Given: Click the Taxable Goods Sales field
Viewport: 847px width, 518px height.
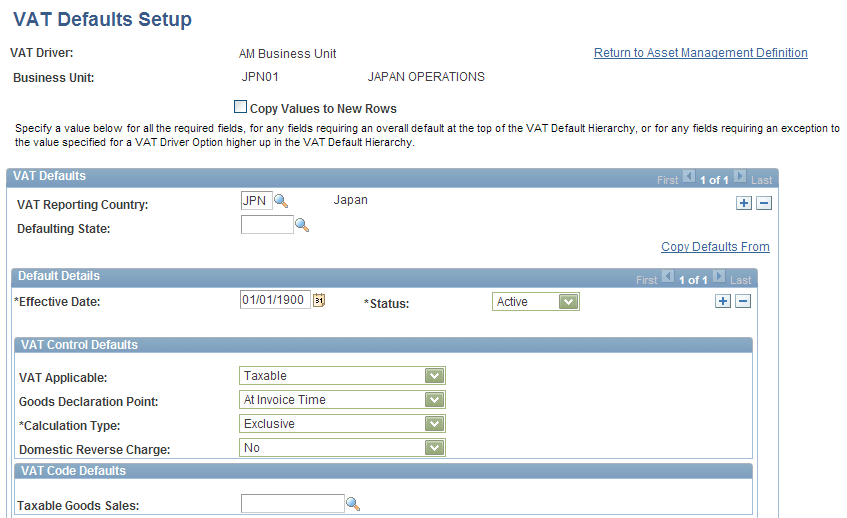Looking at the screenshot, I should [x=293, y=503].
